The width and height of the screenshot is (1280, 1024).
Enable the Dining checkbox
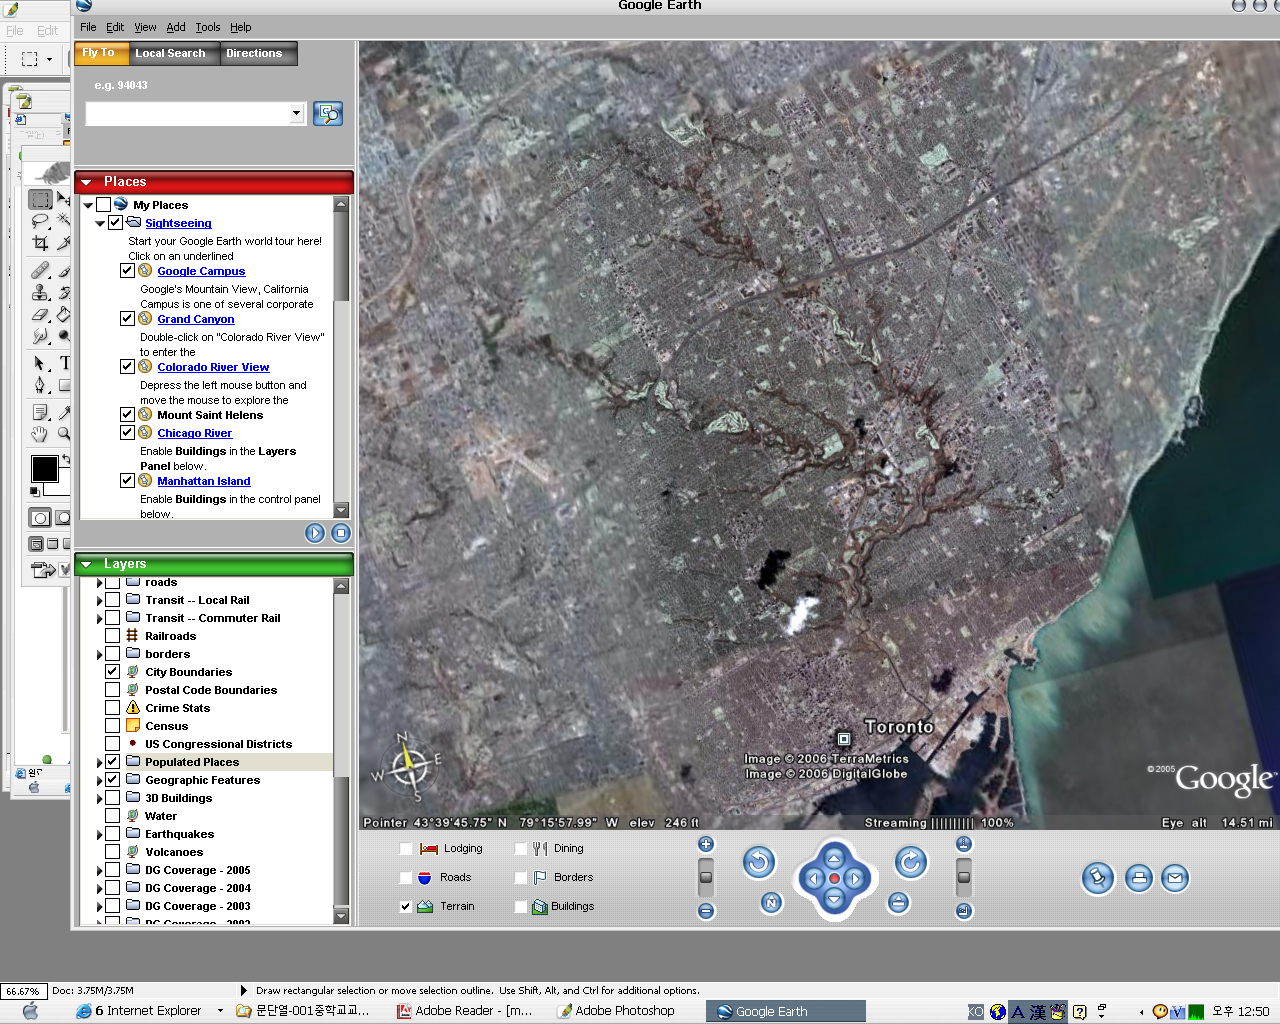pyautogui.click(x=520, y=849)
